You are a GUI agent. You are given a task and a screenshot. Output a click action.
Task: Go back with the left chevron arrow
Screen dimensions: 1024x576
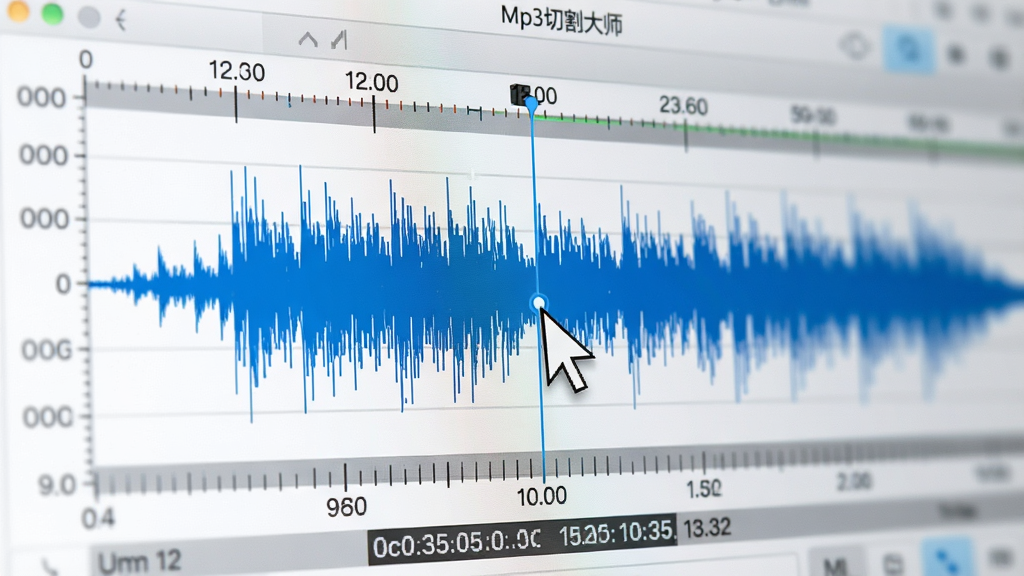120,20
